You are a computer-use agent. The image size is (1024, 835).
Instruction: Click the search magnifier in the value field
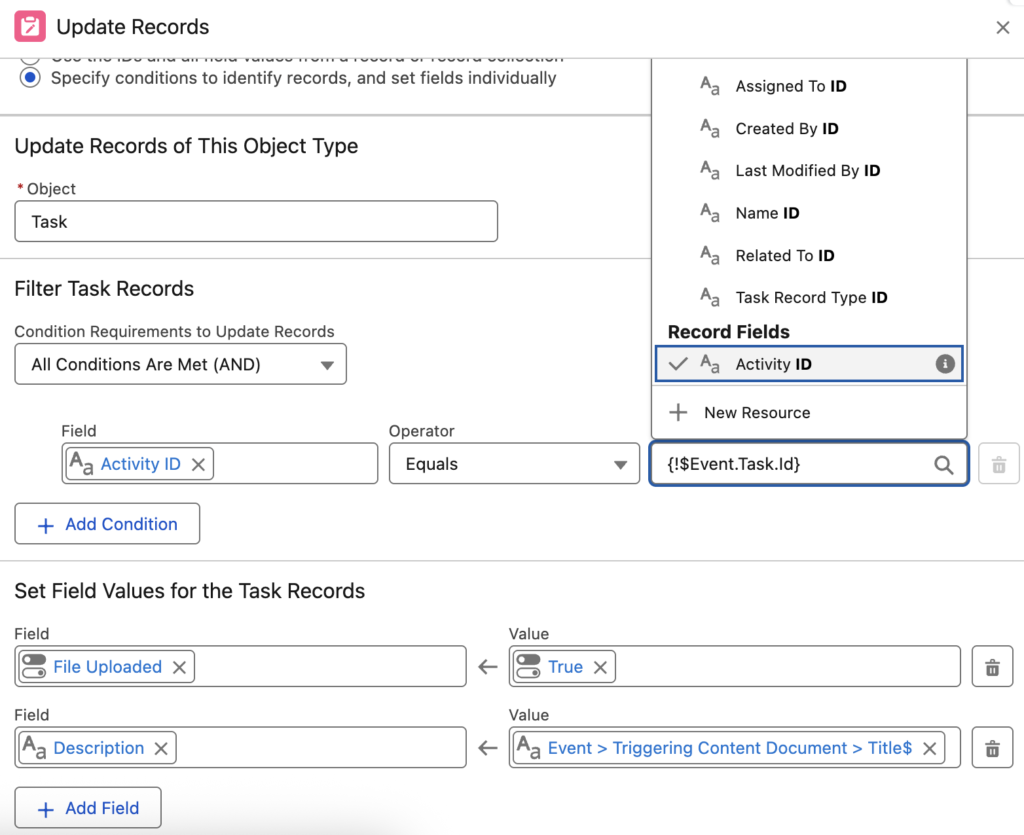coord(943,465)
